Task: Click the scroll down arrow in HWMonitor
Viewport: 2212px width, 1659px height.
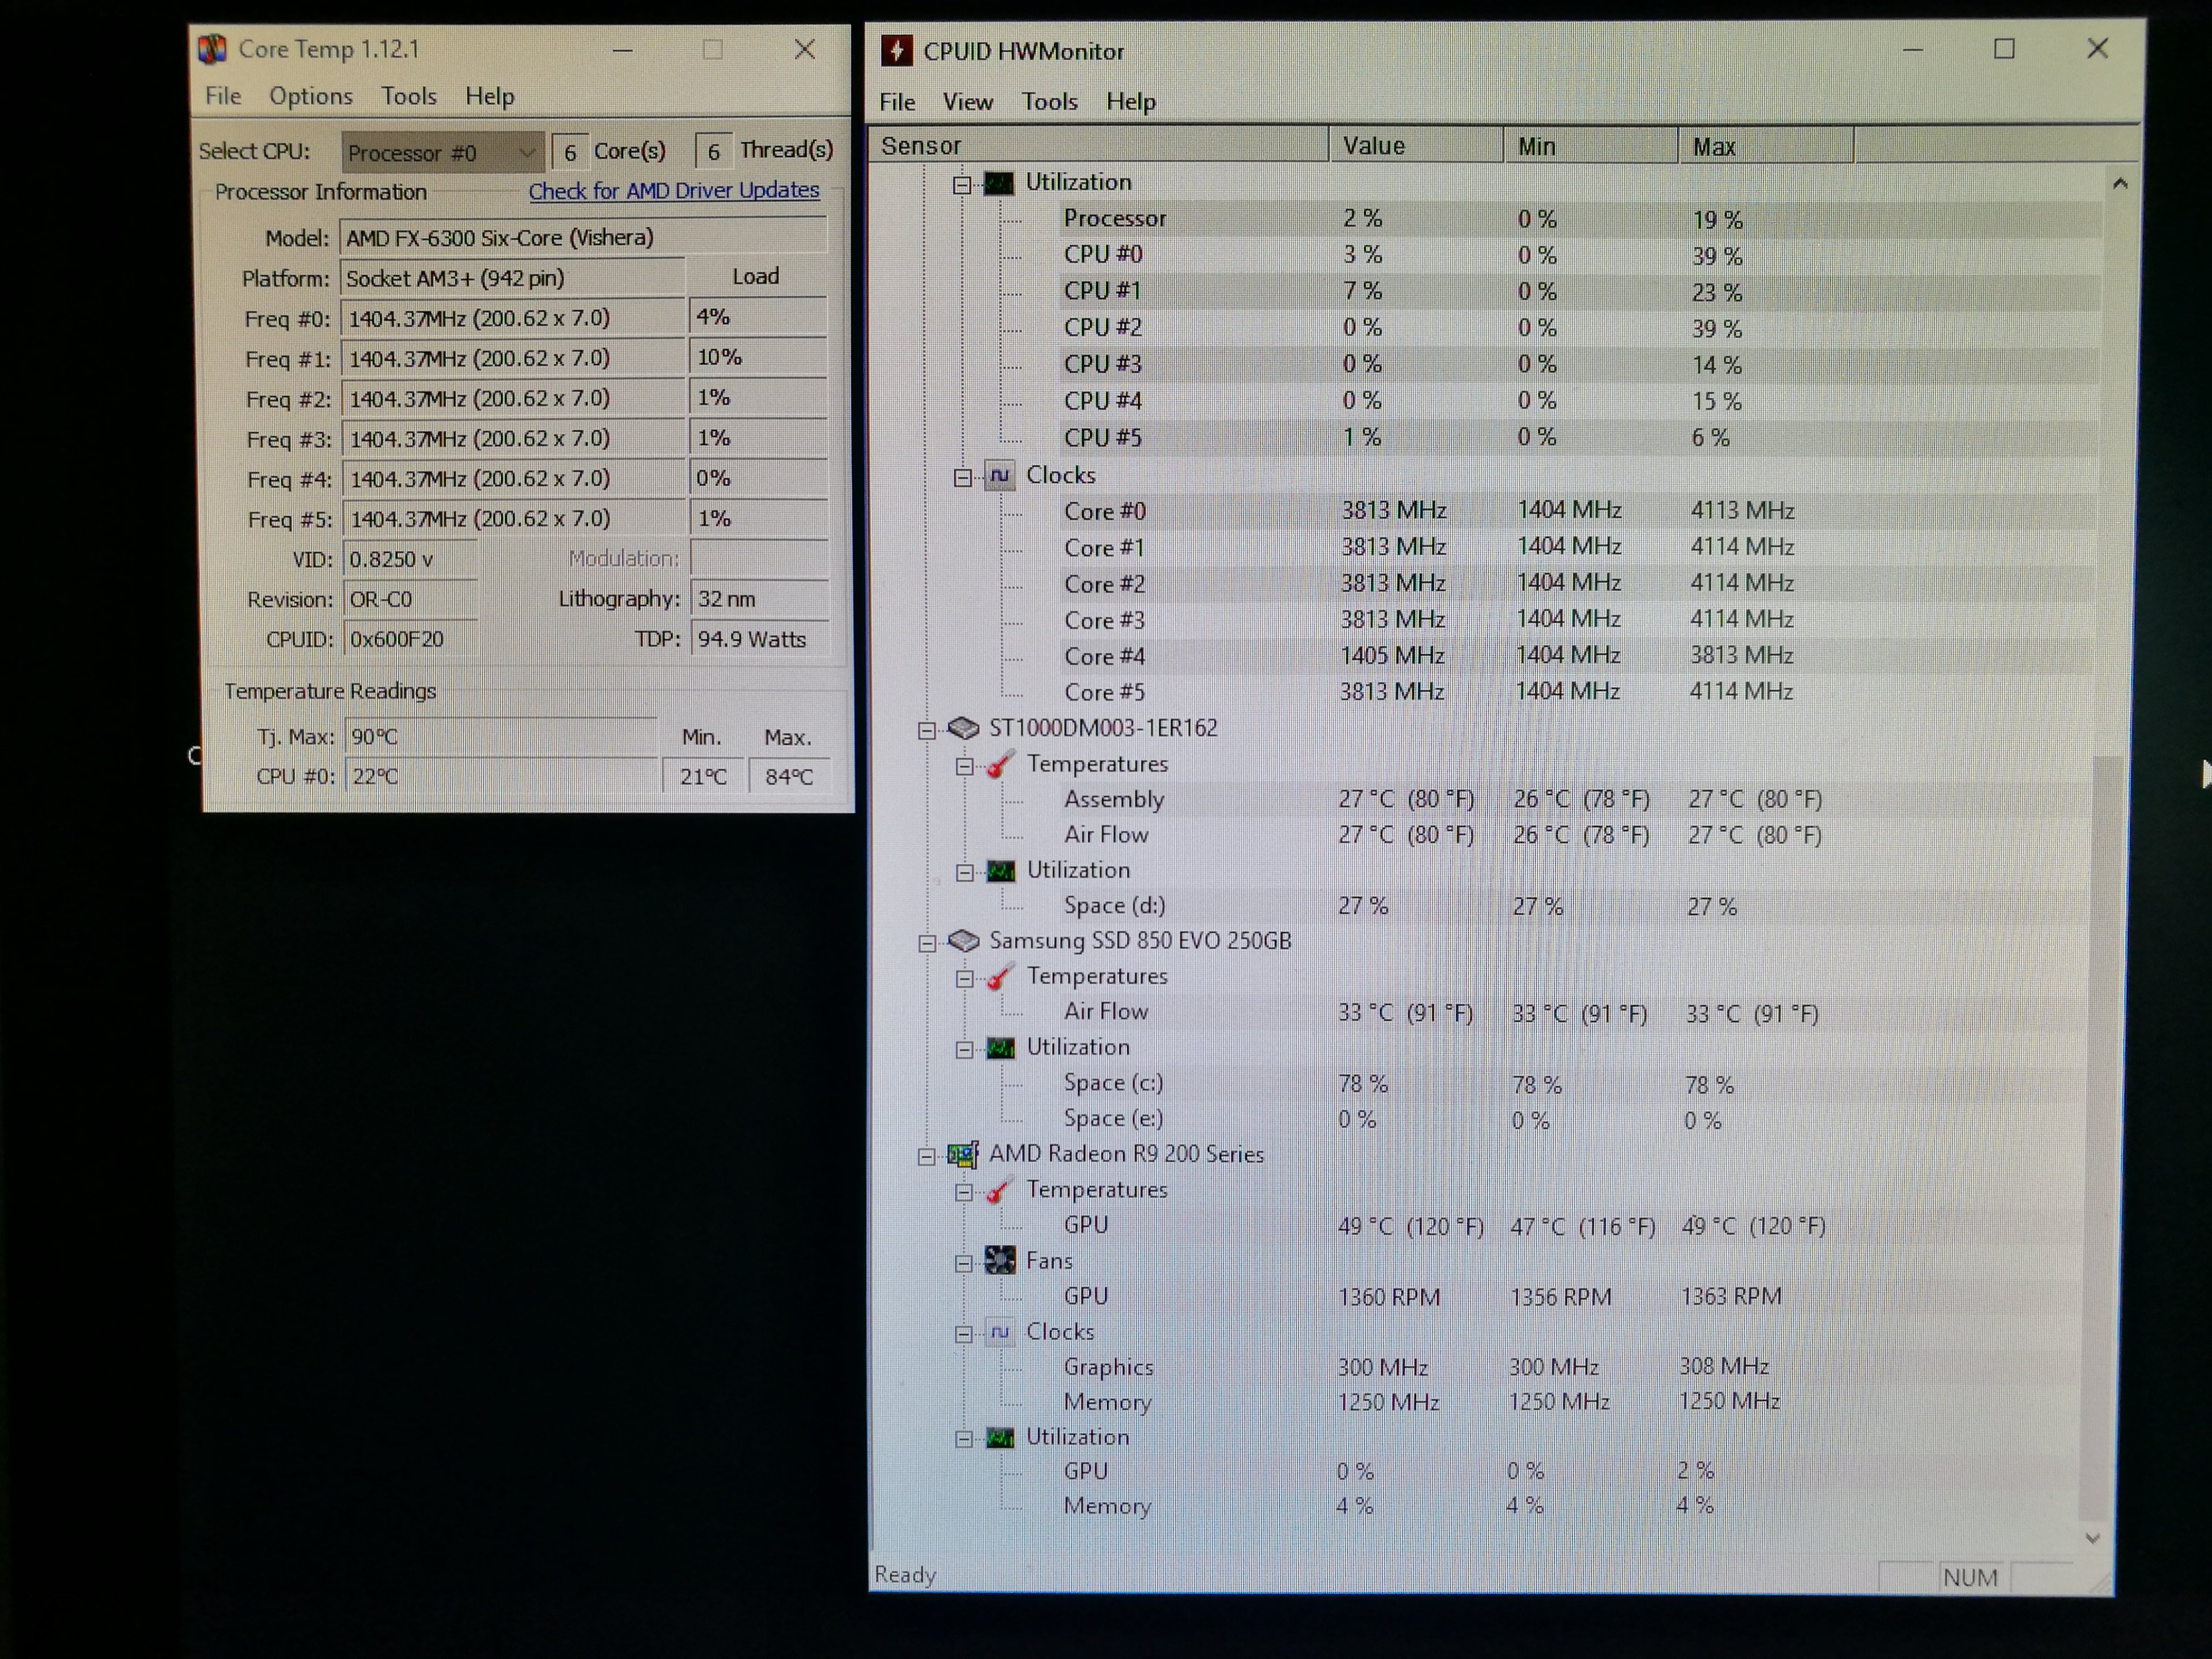Action: pyautogui.click(x=2092, y=1538)
